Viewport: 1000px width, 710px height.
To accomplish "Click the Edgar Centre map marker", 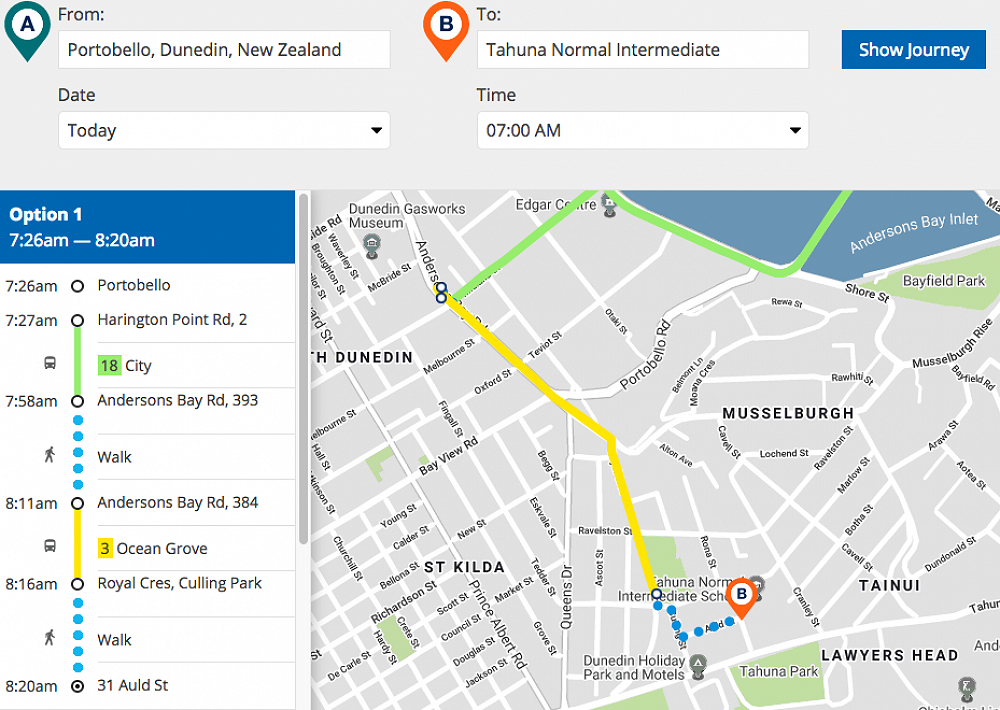I will [609, 206].
